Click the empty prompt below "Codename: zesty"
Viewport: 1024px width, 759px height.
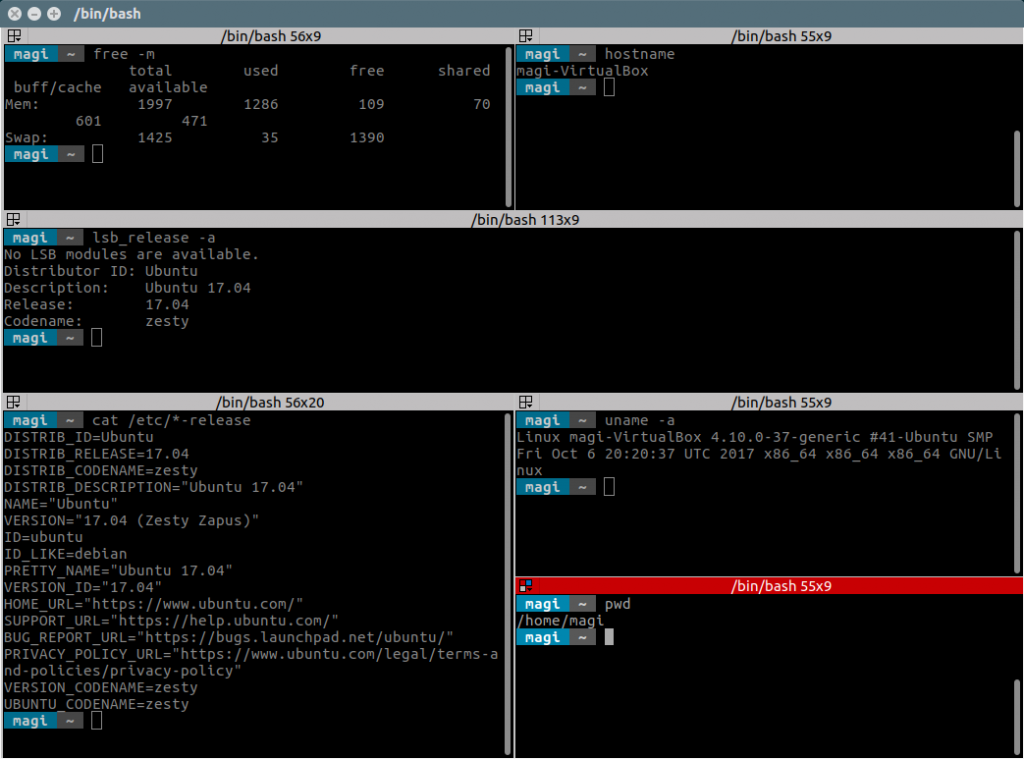coord(97,338)
